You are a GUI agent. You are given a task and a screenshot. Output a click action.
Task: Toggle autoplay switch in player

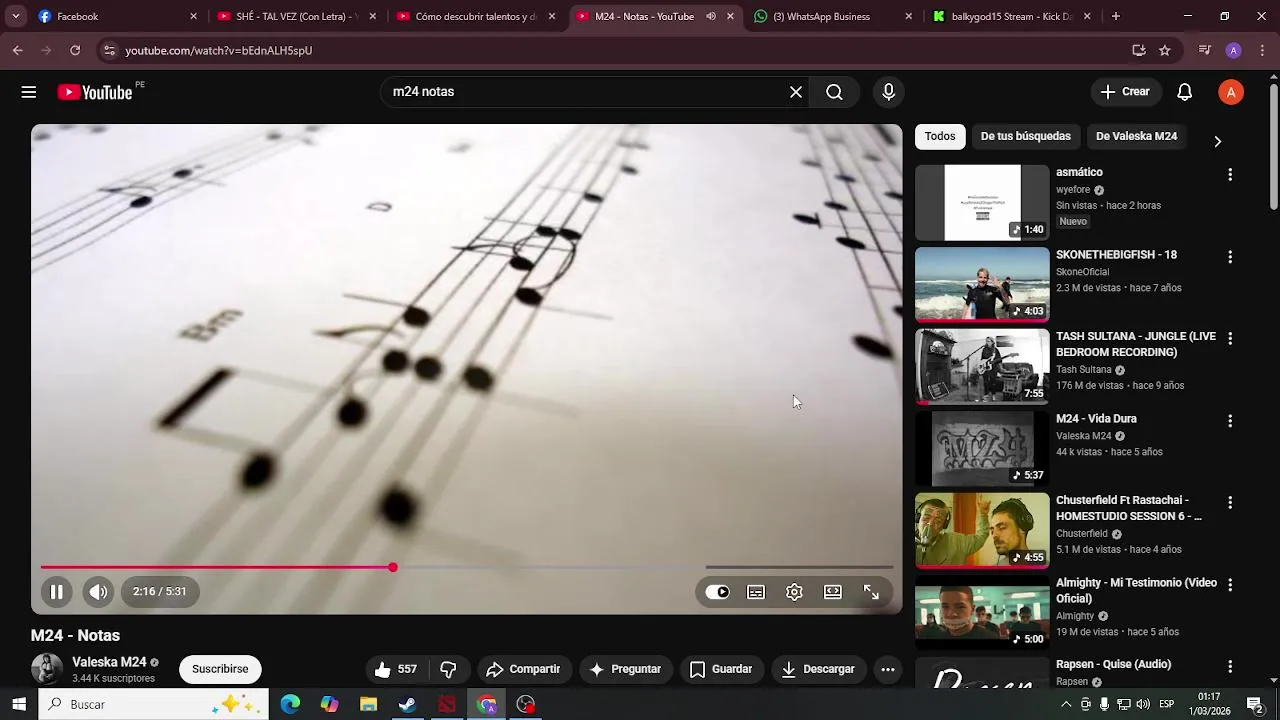tap(718, 592)
